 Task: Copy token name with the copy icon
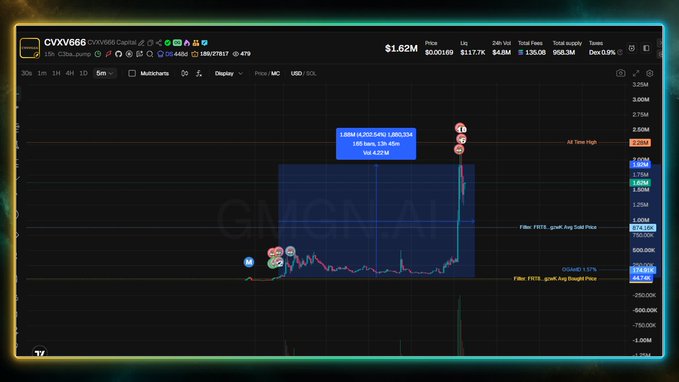point(150,43)
